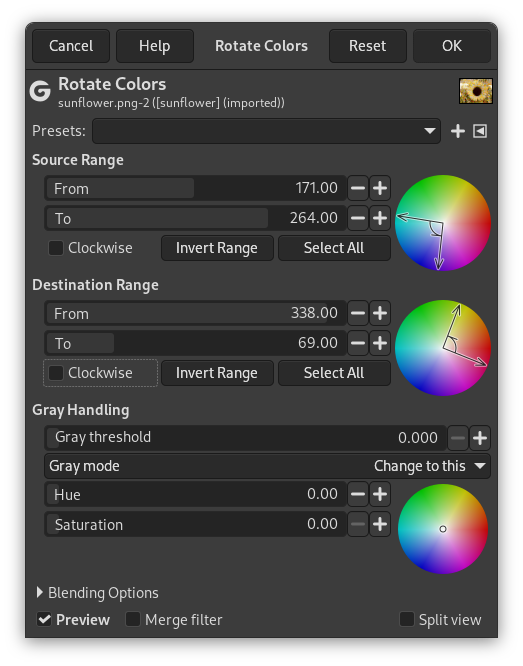Click the Saturation minus button
This screenshot has width=523, height=666.
point(358,524)
